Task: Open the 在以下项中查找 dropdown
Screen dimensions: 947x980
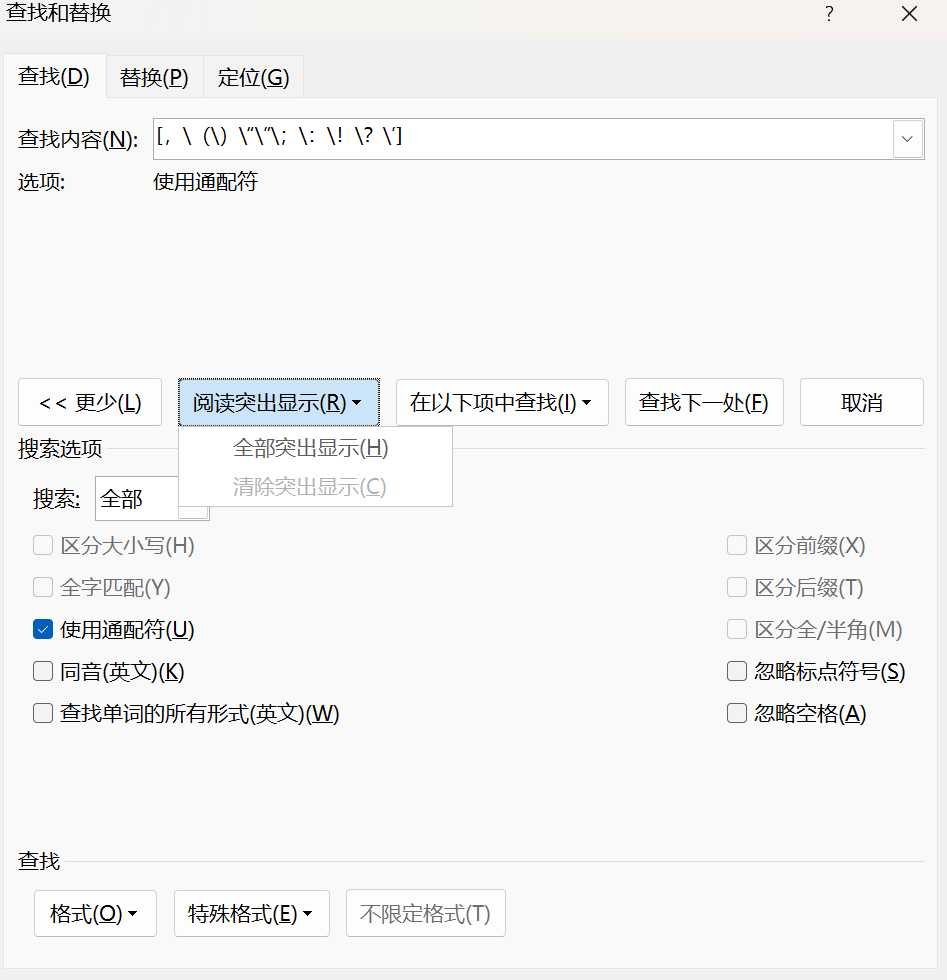Action: [x=502, y=402]
